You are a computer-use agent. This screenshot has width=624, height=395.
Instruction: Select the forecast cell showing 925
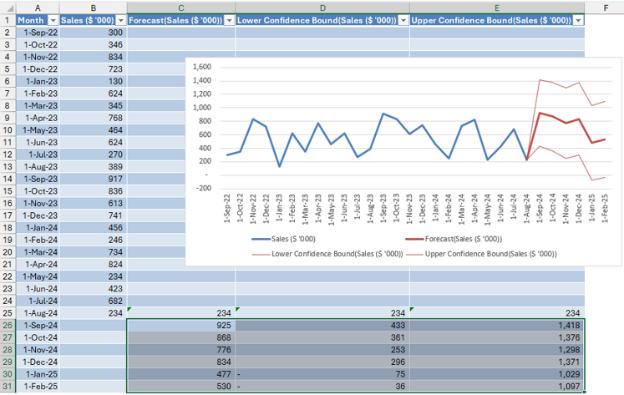[181, 325]
